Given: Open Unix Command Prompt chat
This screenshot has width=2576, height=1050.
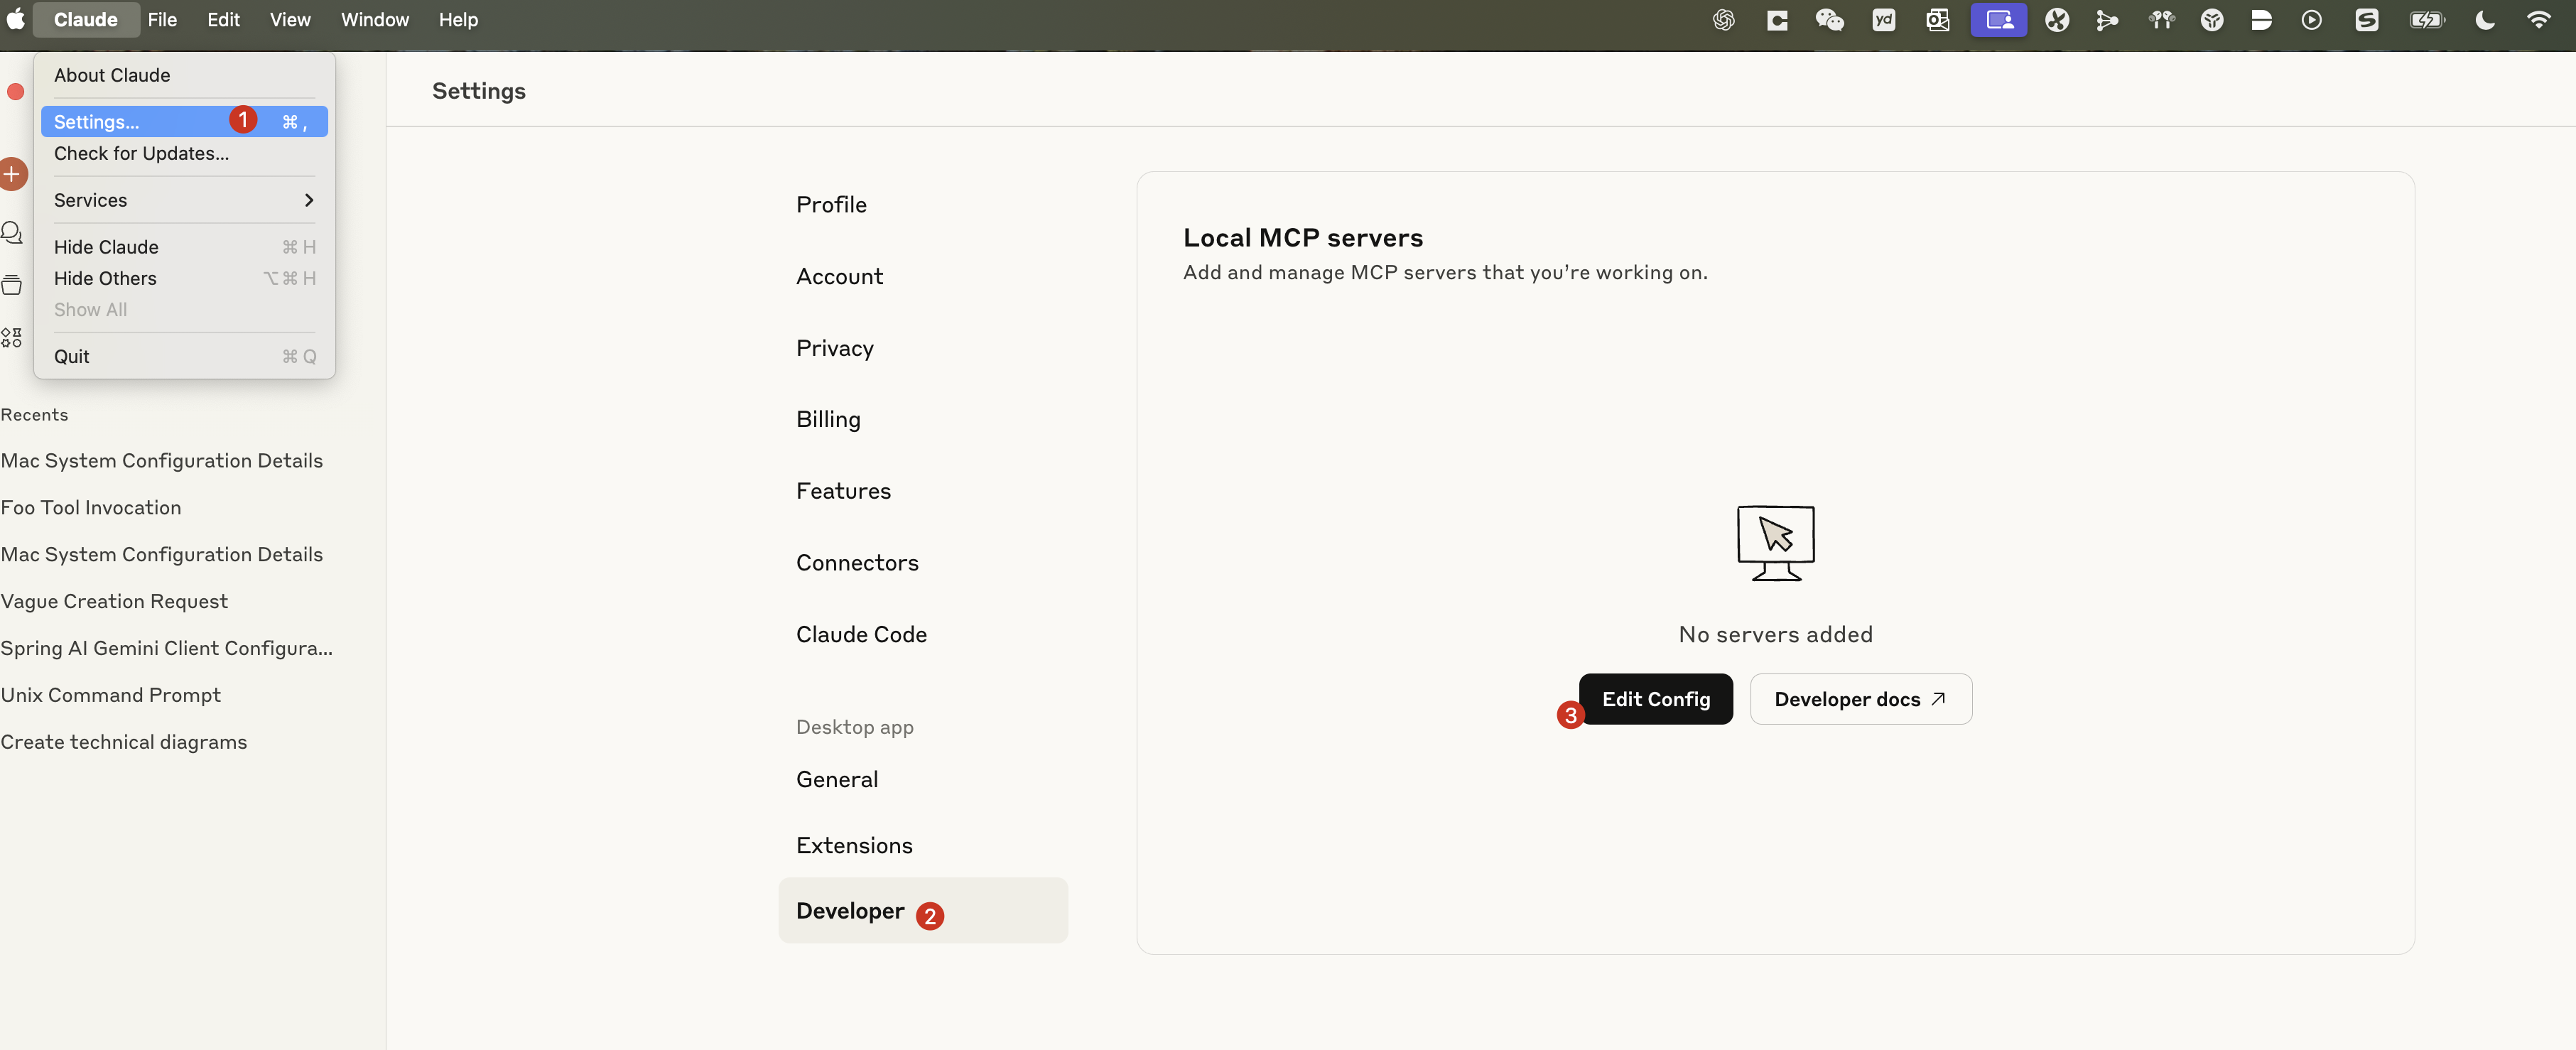Looking at the screenshot, I should coord(111,696).
